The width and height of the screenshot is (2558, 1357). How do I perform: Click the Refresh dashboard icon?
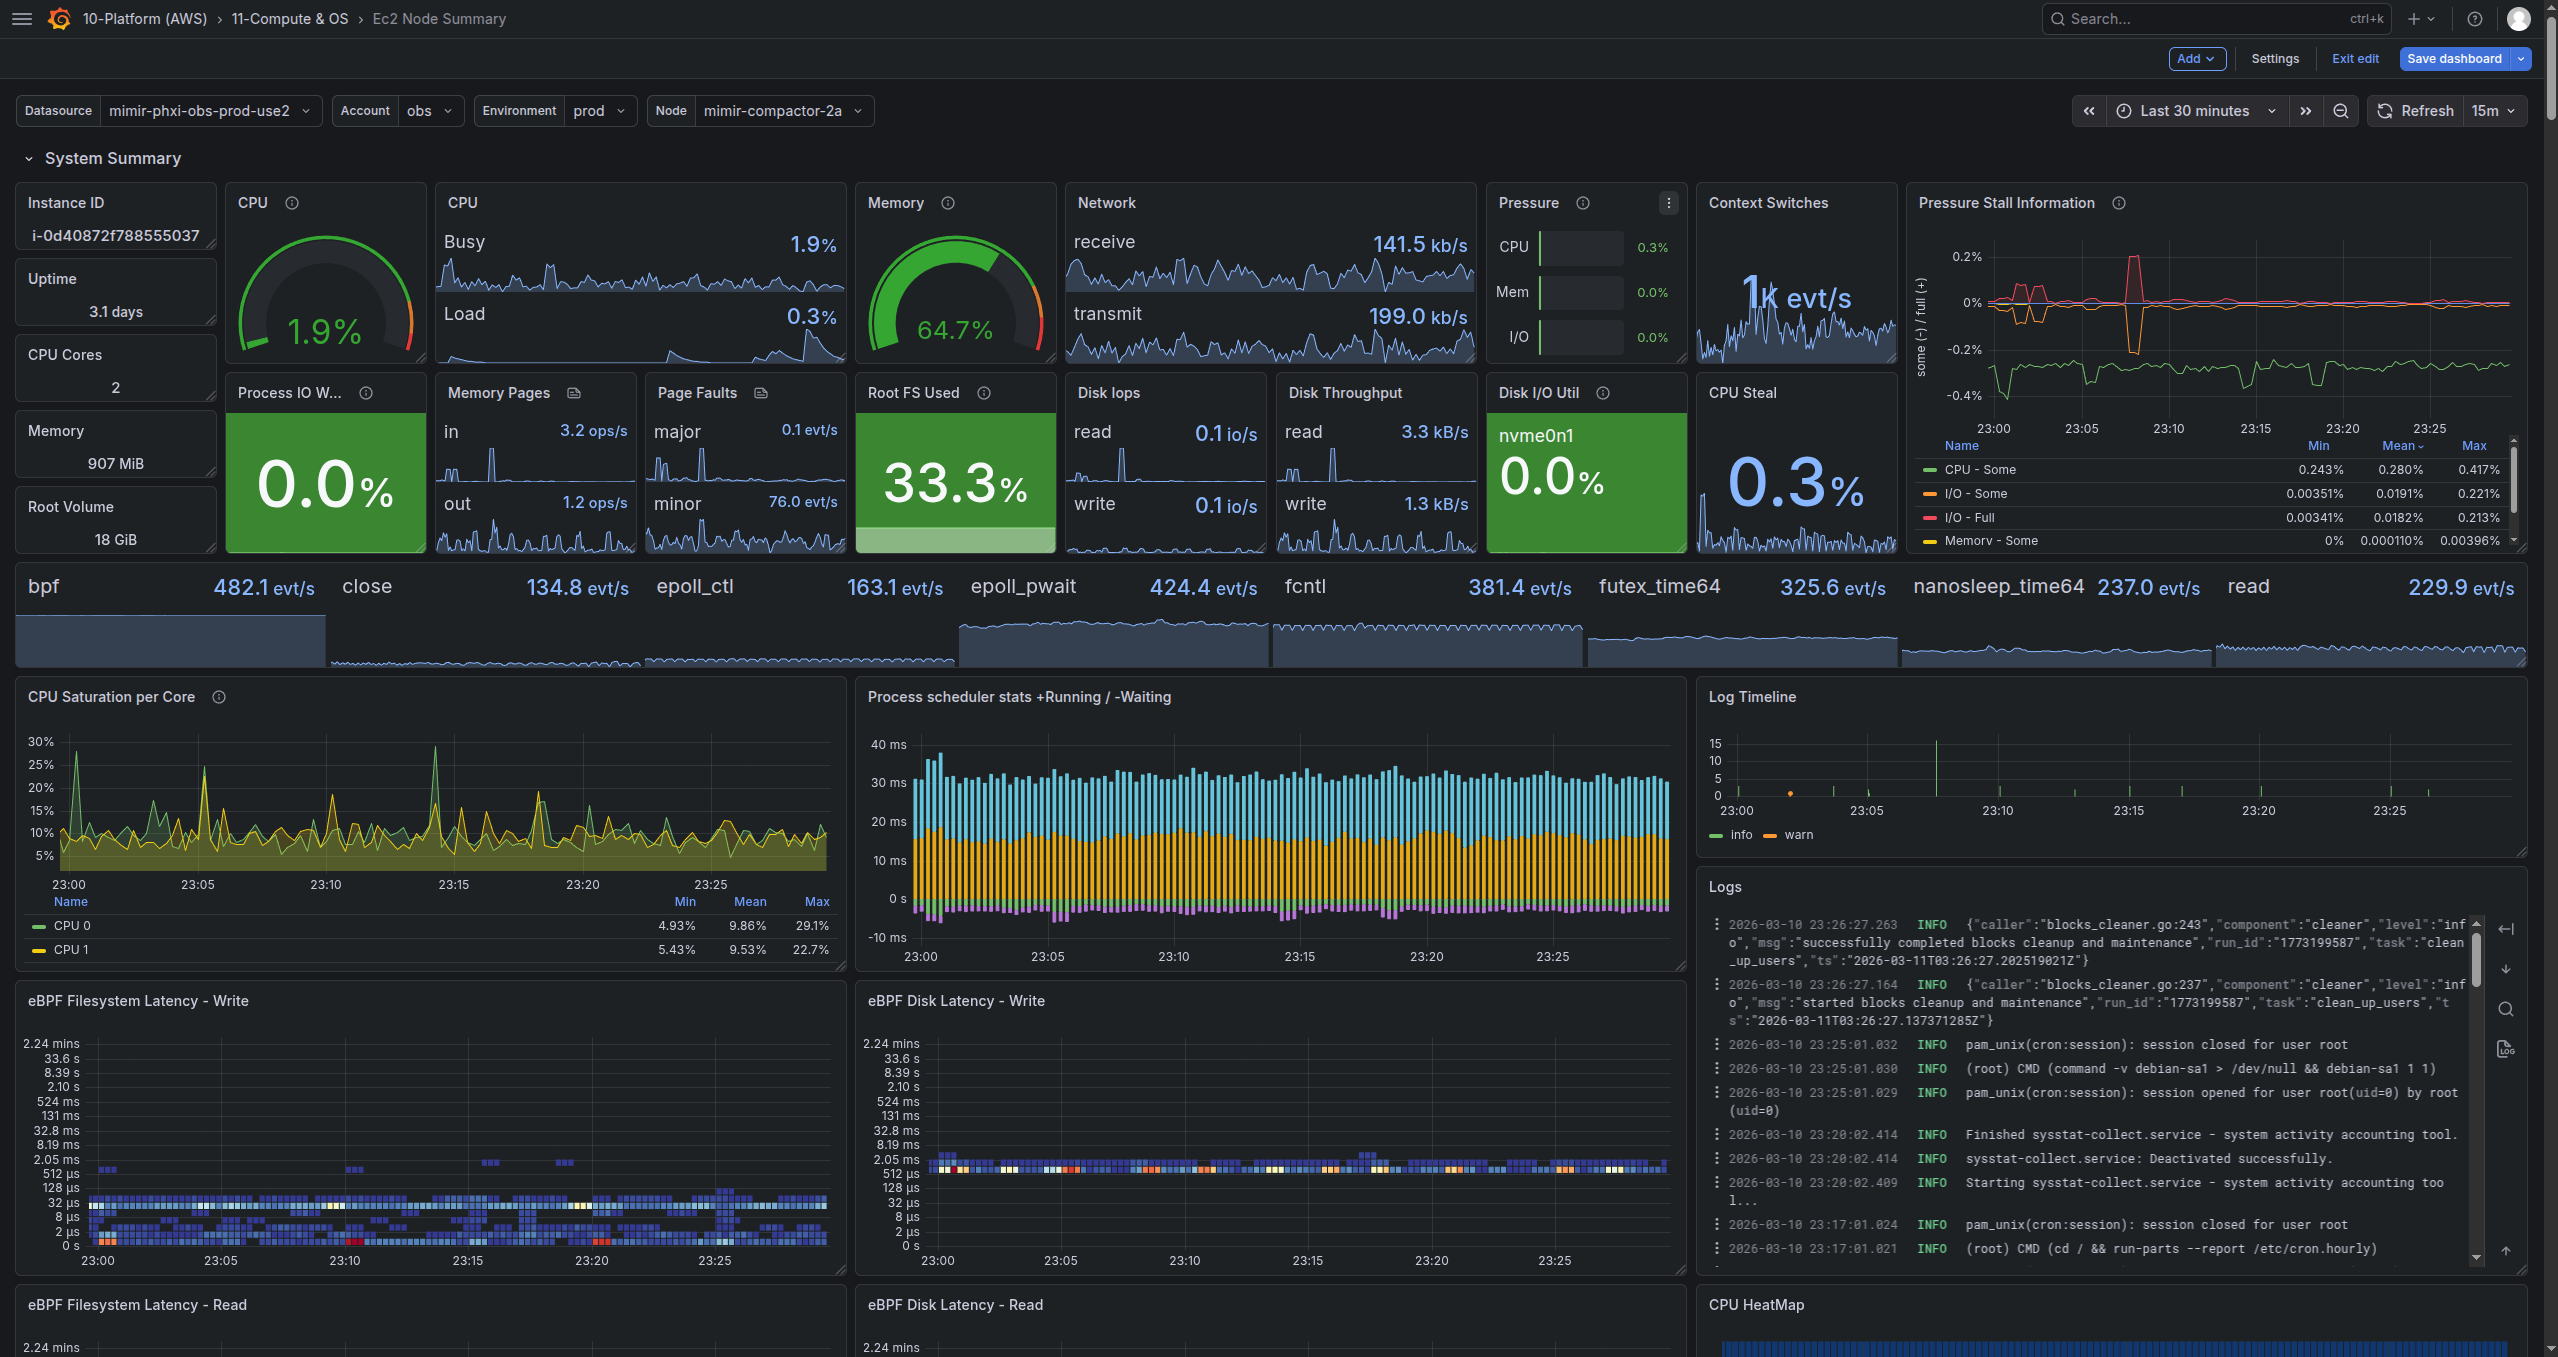(2385, 110)
